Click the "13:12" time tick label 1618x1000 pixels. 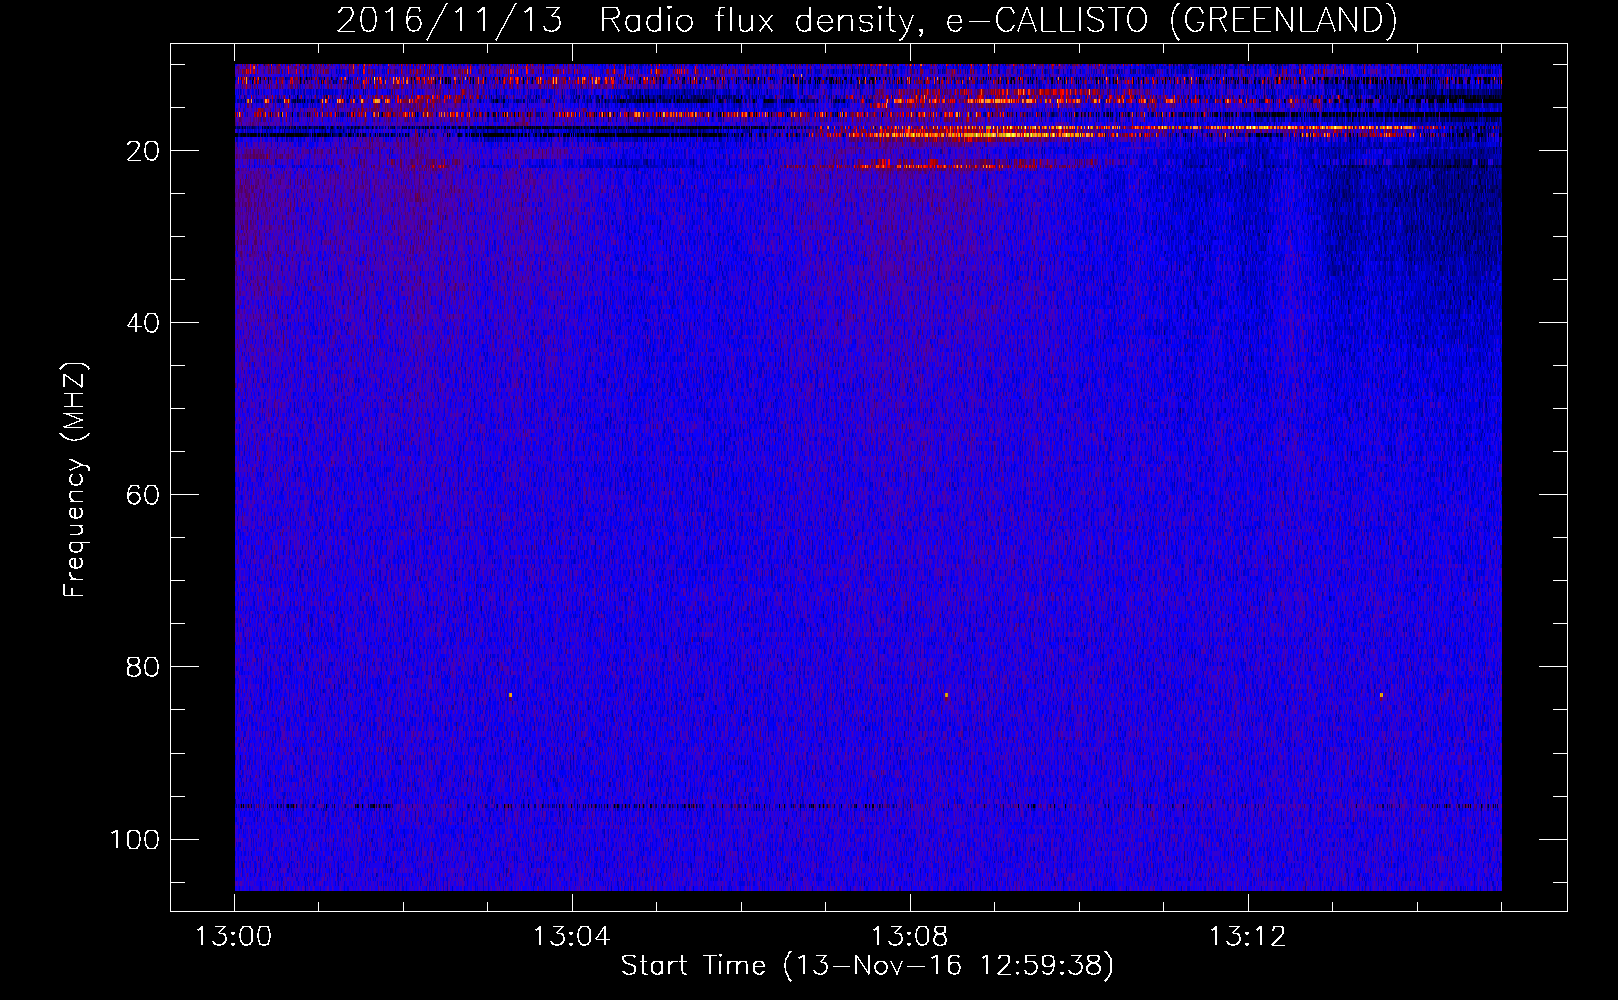pyautogui.click(x=1247, y=937)
